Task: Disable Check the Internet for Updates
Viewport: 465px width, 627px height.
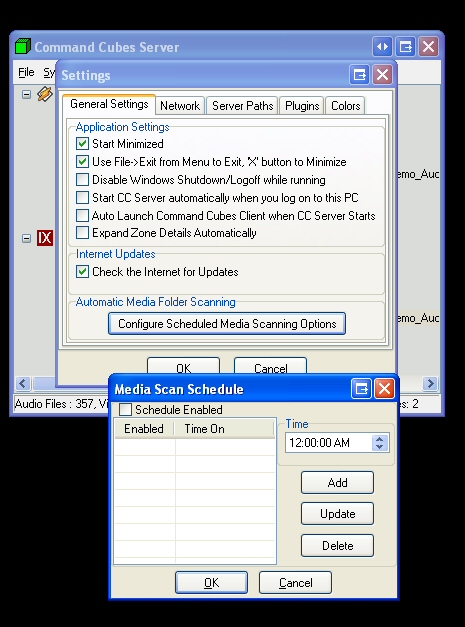Action: 82,272
